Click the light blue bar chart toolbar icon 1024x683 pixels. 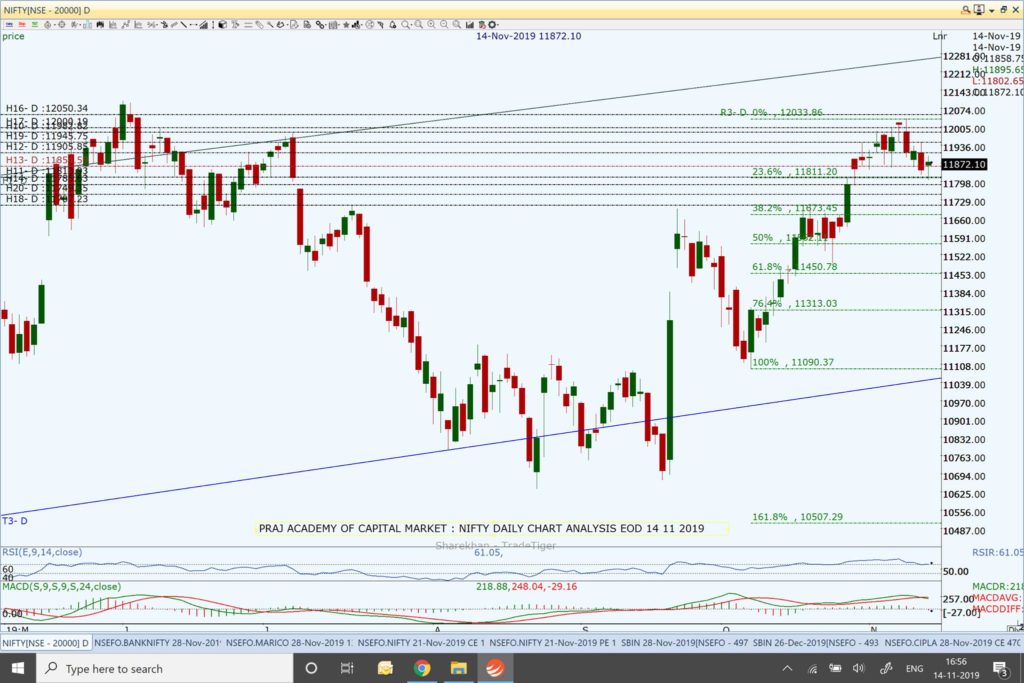pos(88,25)
